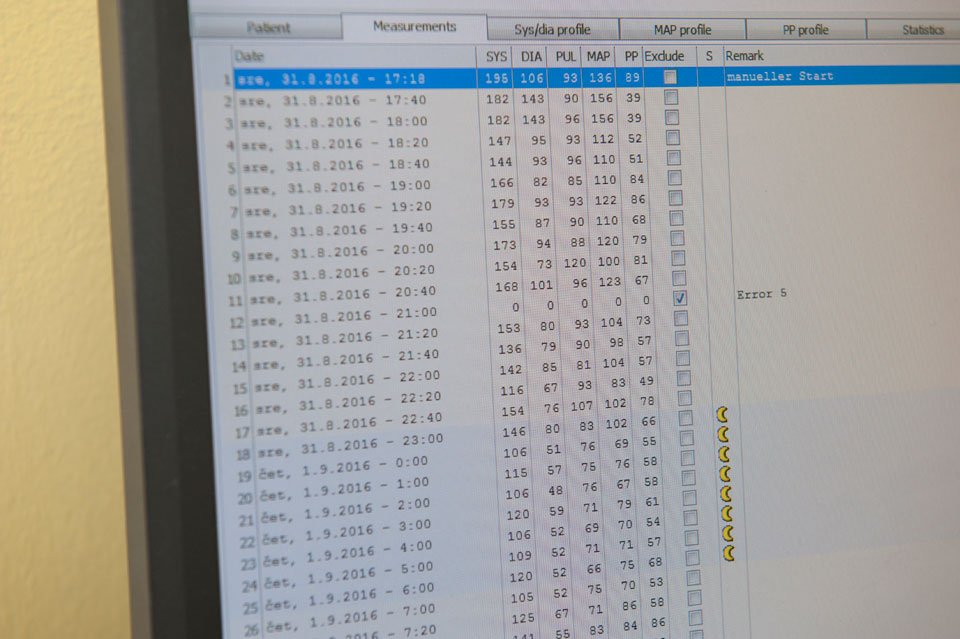Sort by the SYS column header
This screenshot has height=639, width=960.
point(496,56)
